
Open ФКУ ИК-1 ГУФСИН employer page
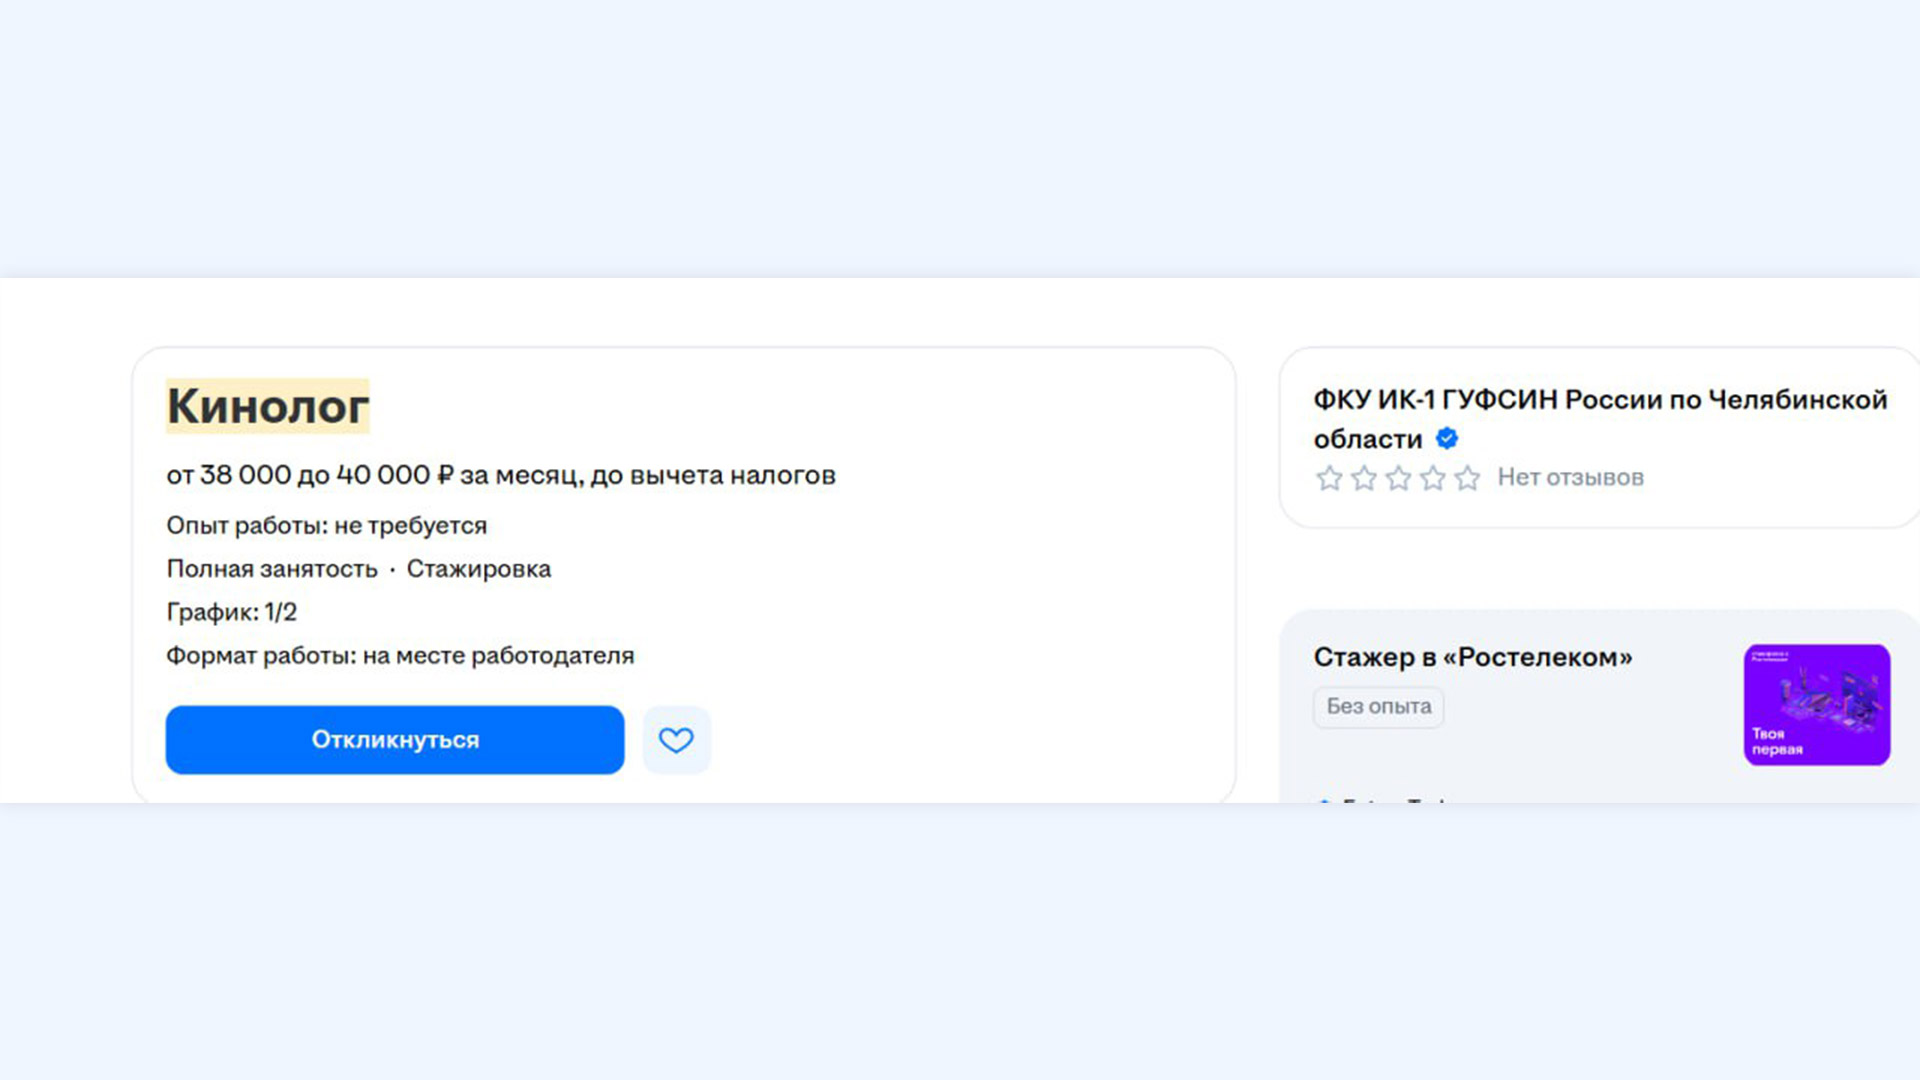click(x=1600, y=419)
